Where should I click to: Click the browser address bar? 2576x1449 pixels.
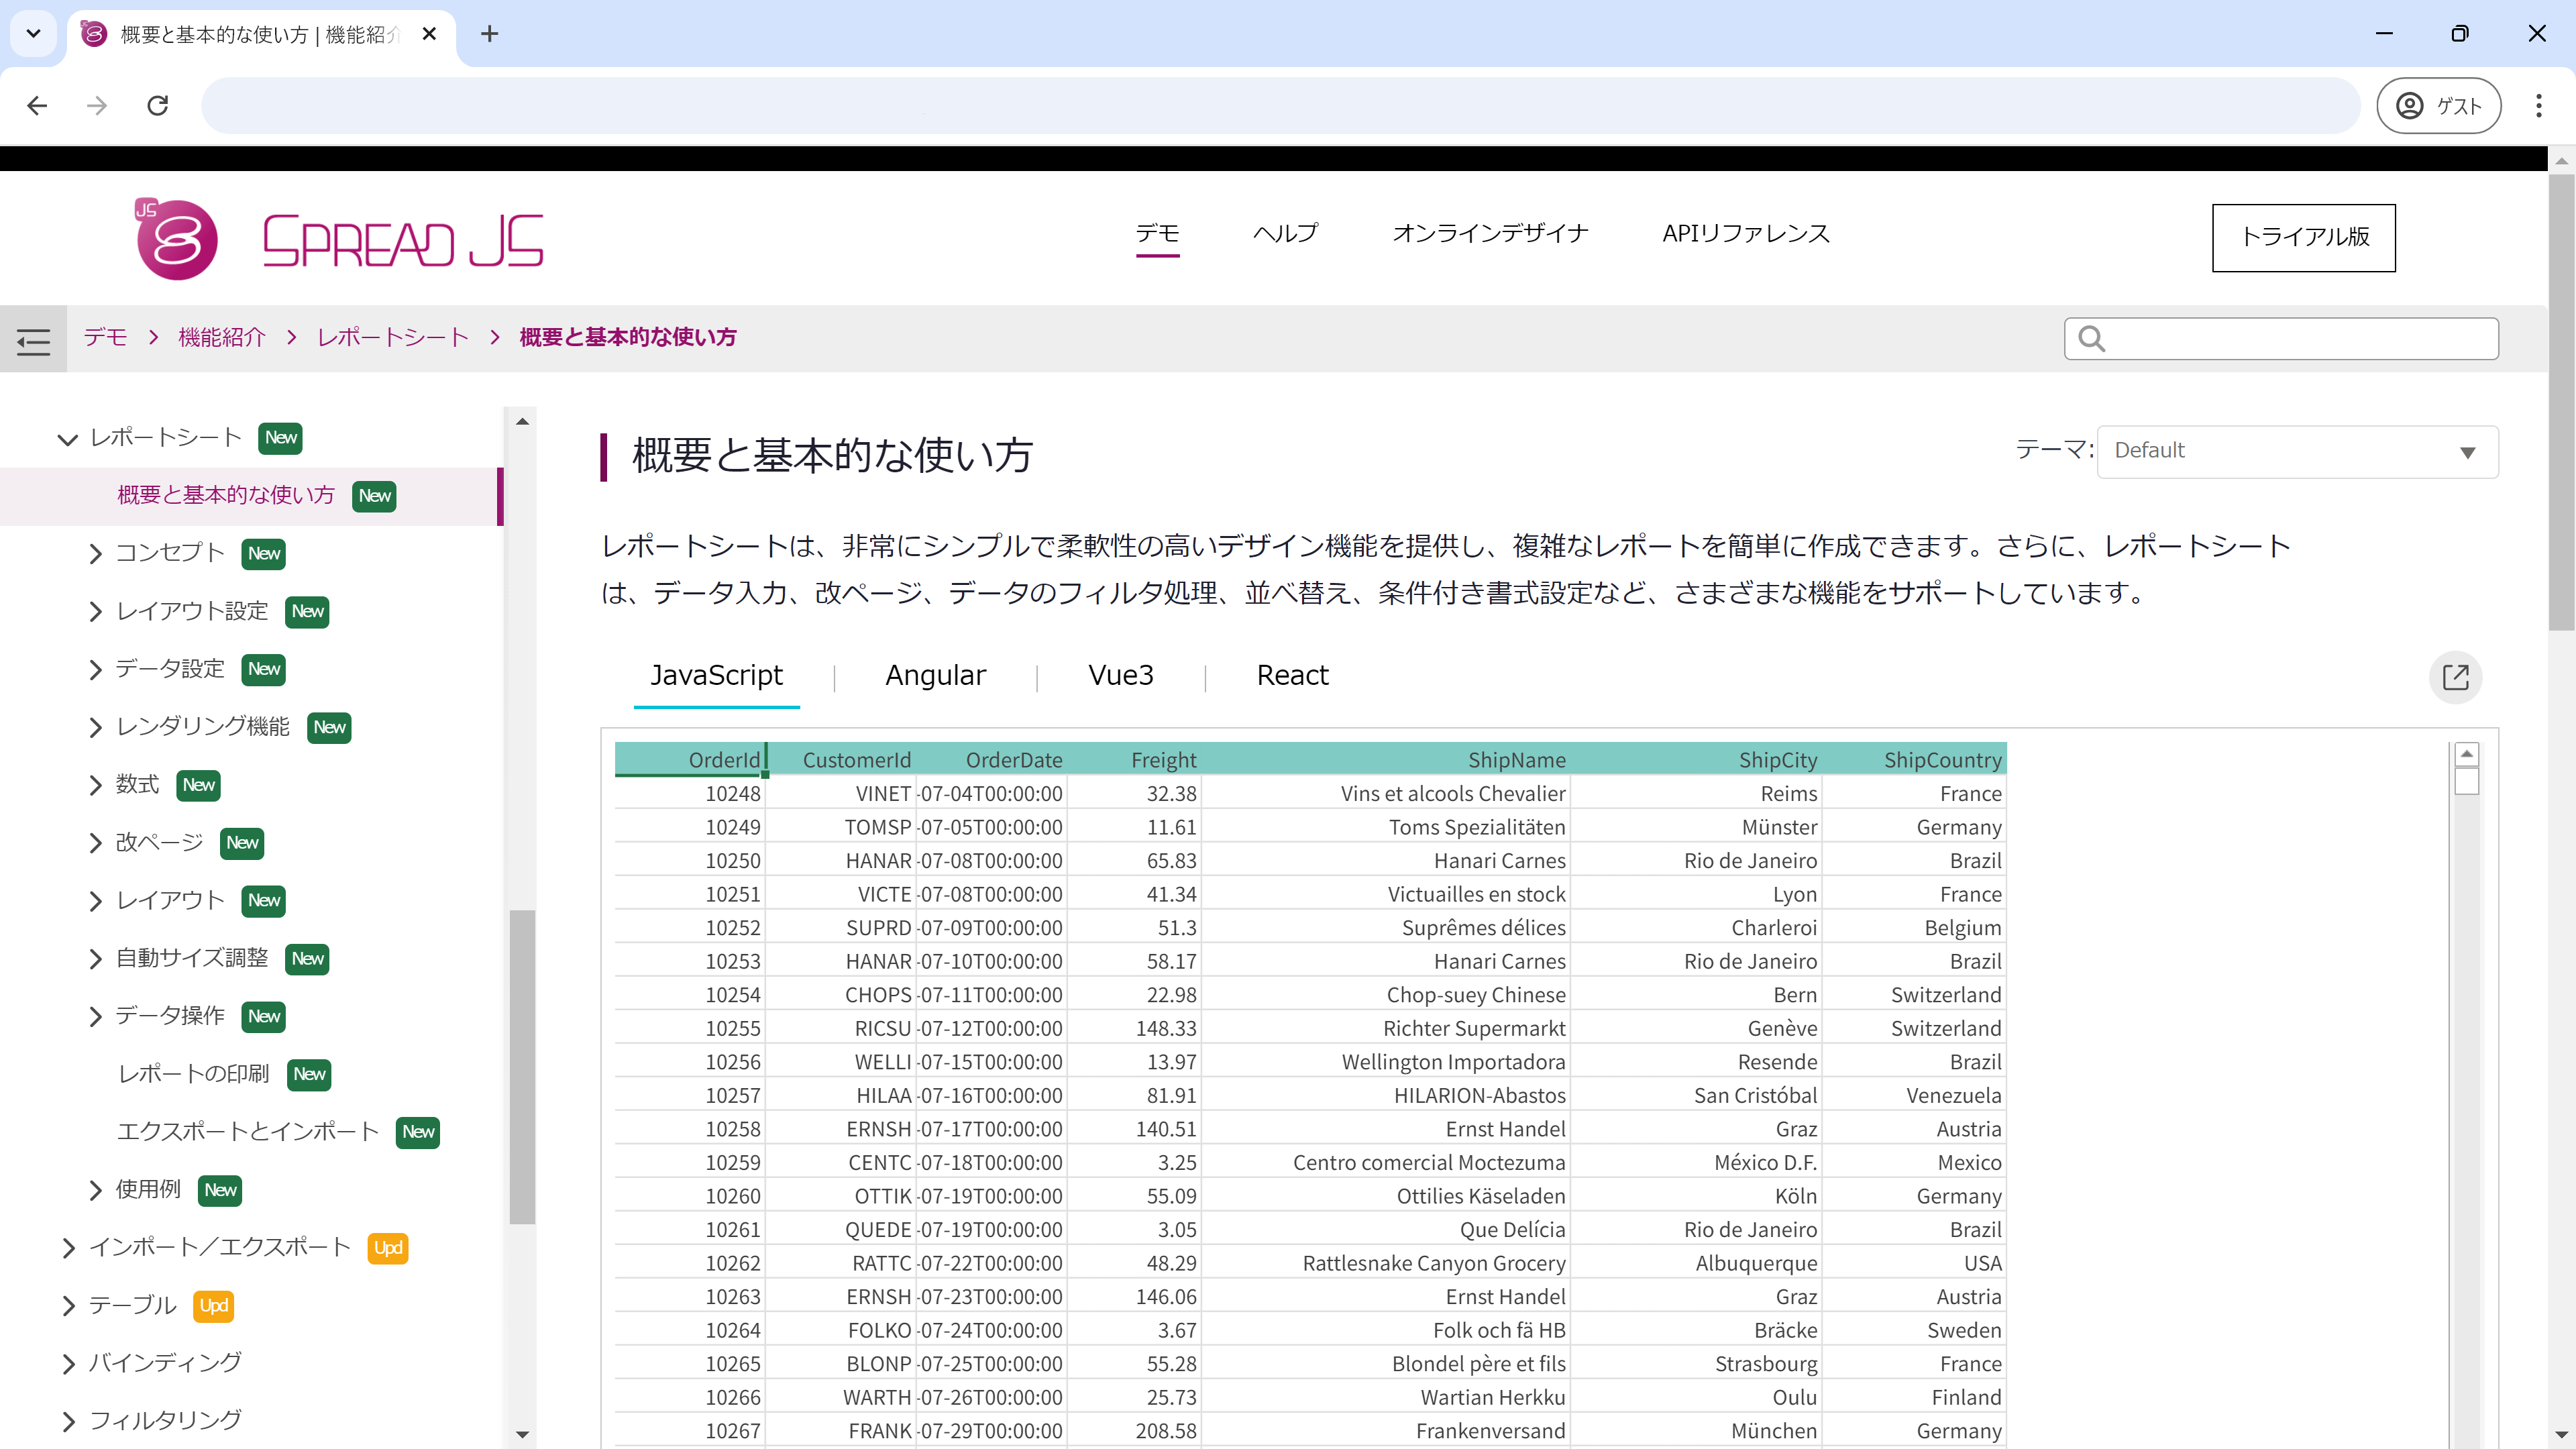pyautogui.click(x=1280, y=106)
